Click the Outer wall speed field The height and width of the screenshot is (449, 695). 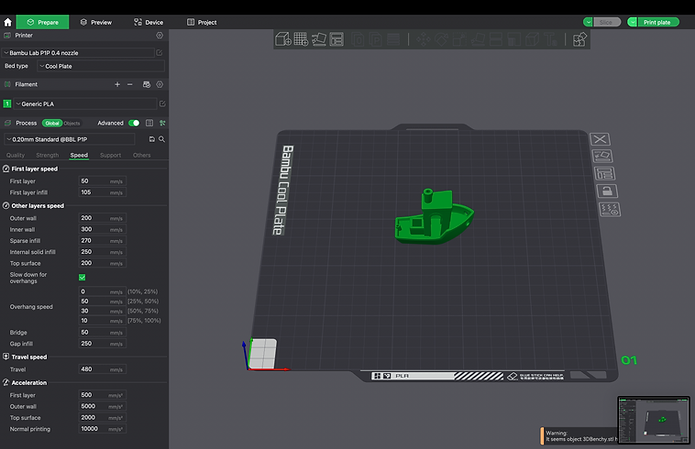point(102,218)
